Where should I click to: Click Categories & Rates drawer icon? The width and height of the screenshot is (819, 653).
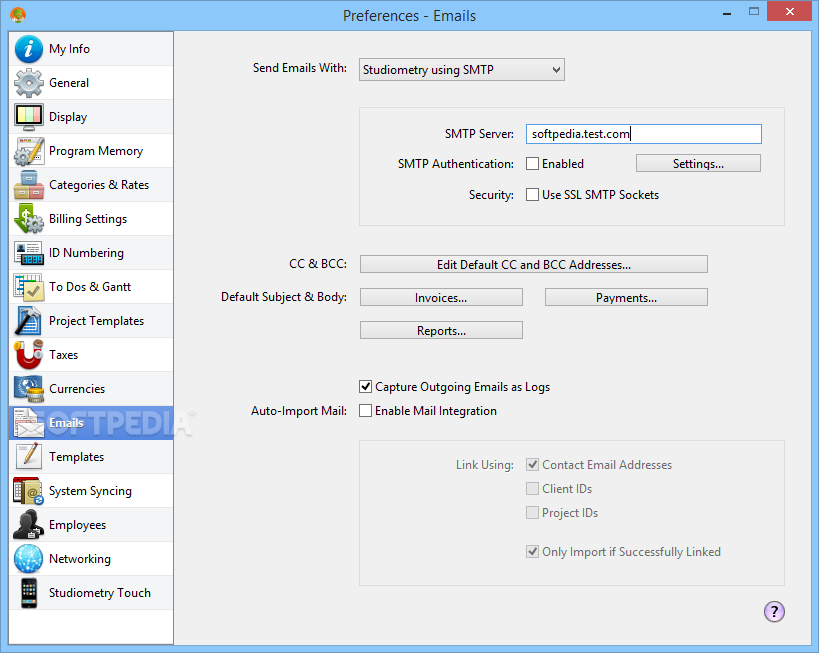tap(29, 185)
